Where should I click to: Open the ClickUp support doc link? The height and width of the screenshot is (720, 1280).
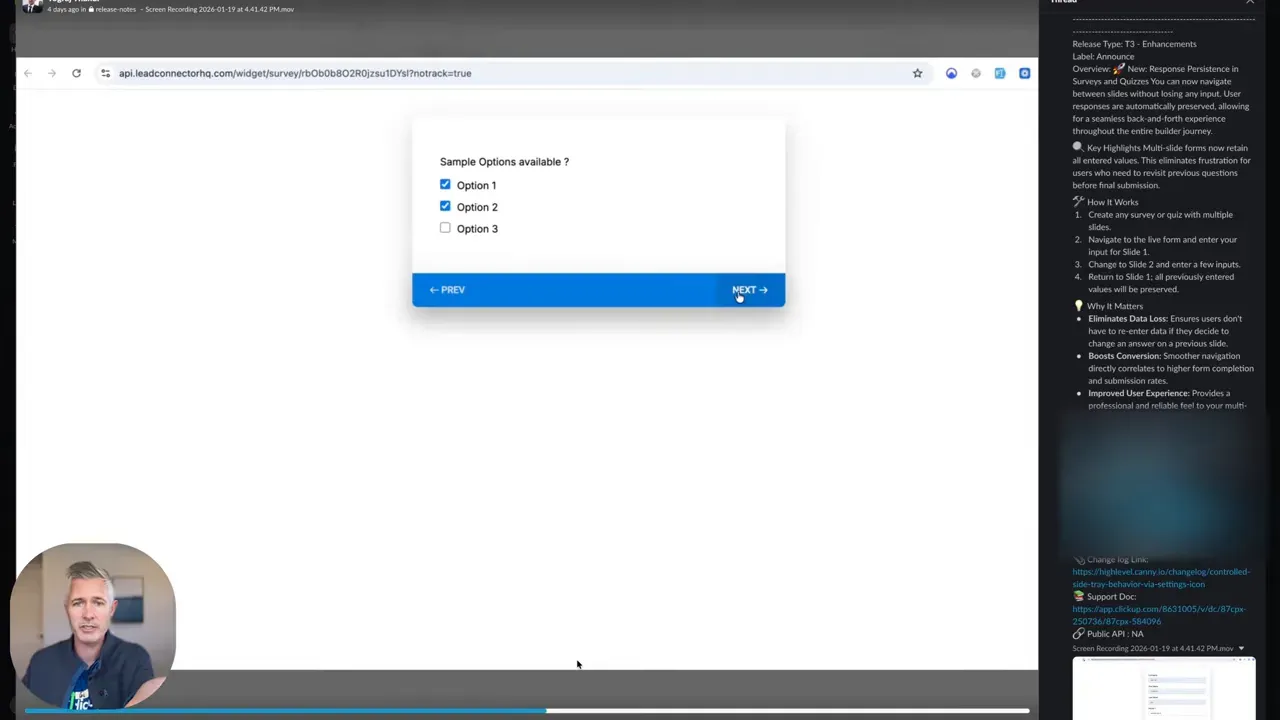tap(1158, 615)
